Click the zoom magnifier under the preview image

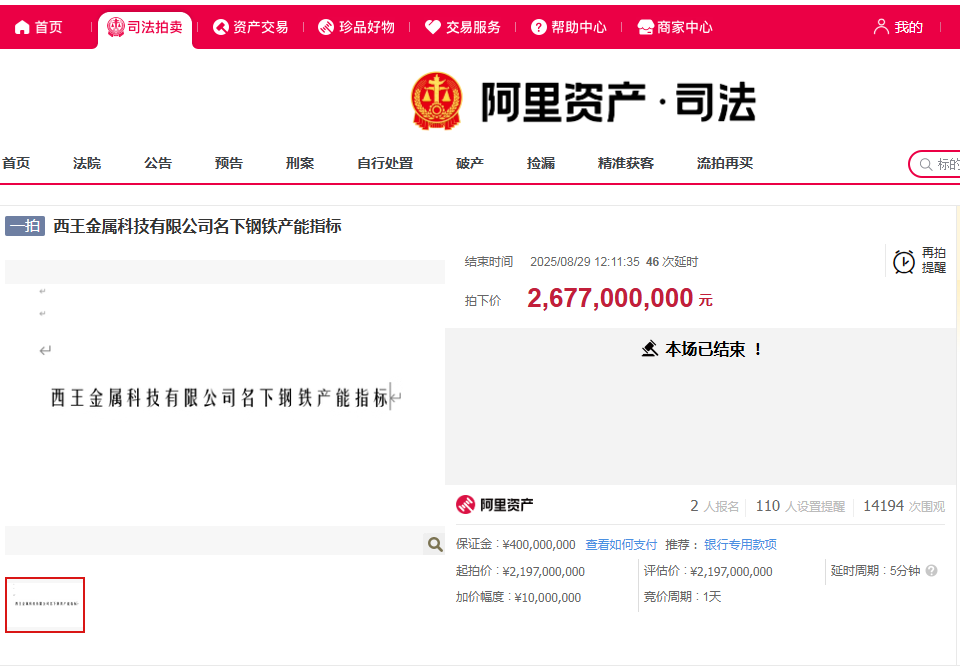click(435, 544)
